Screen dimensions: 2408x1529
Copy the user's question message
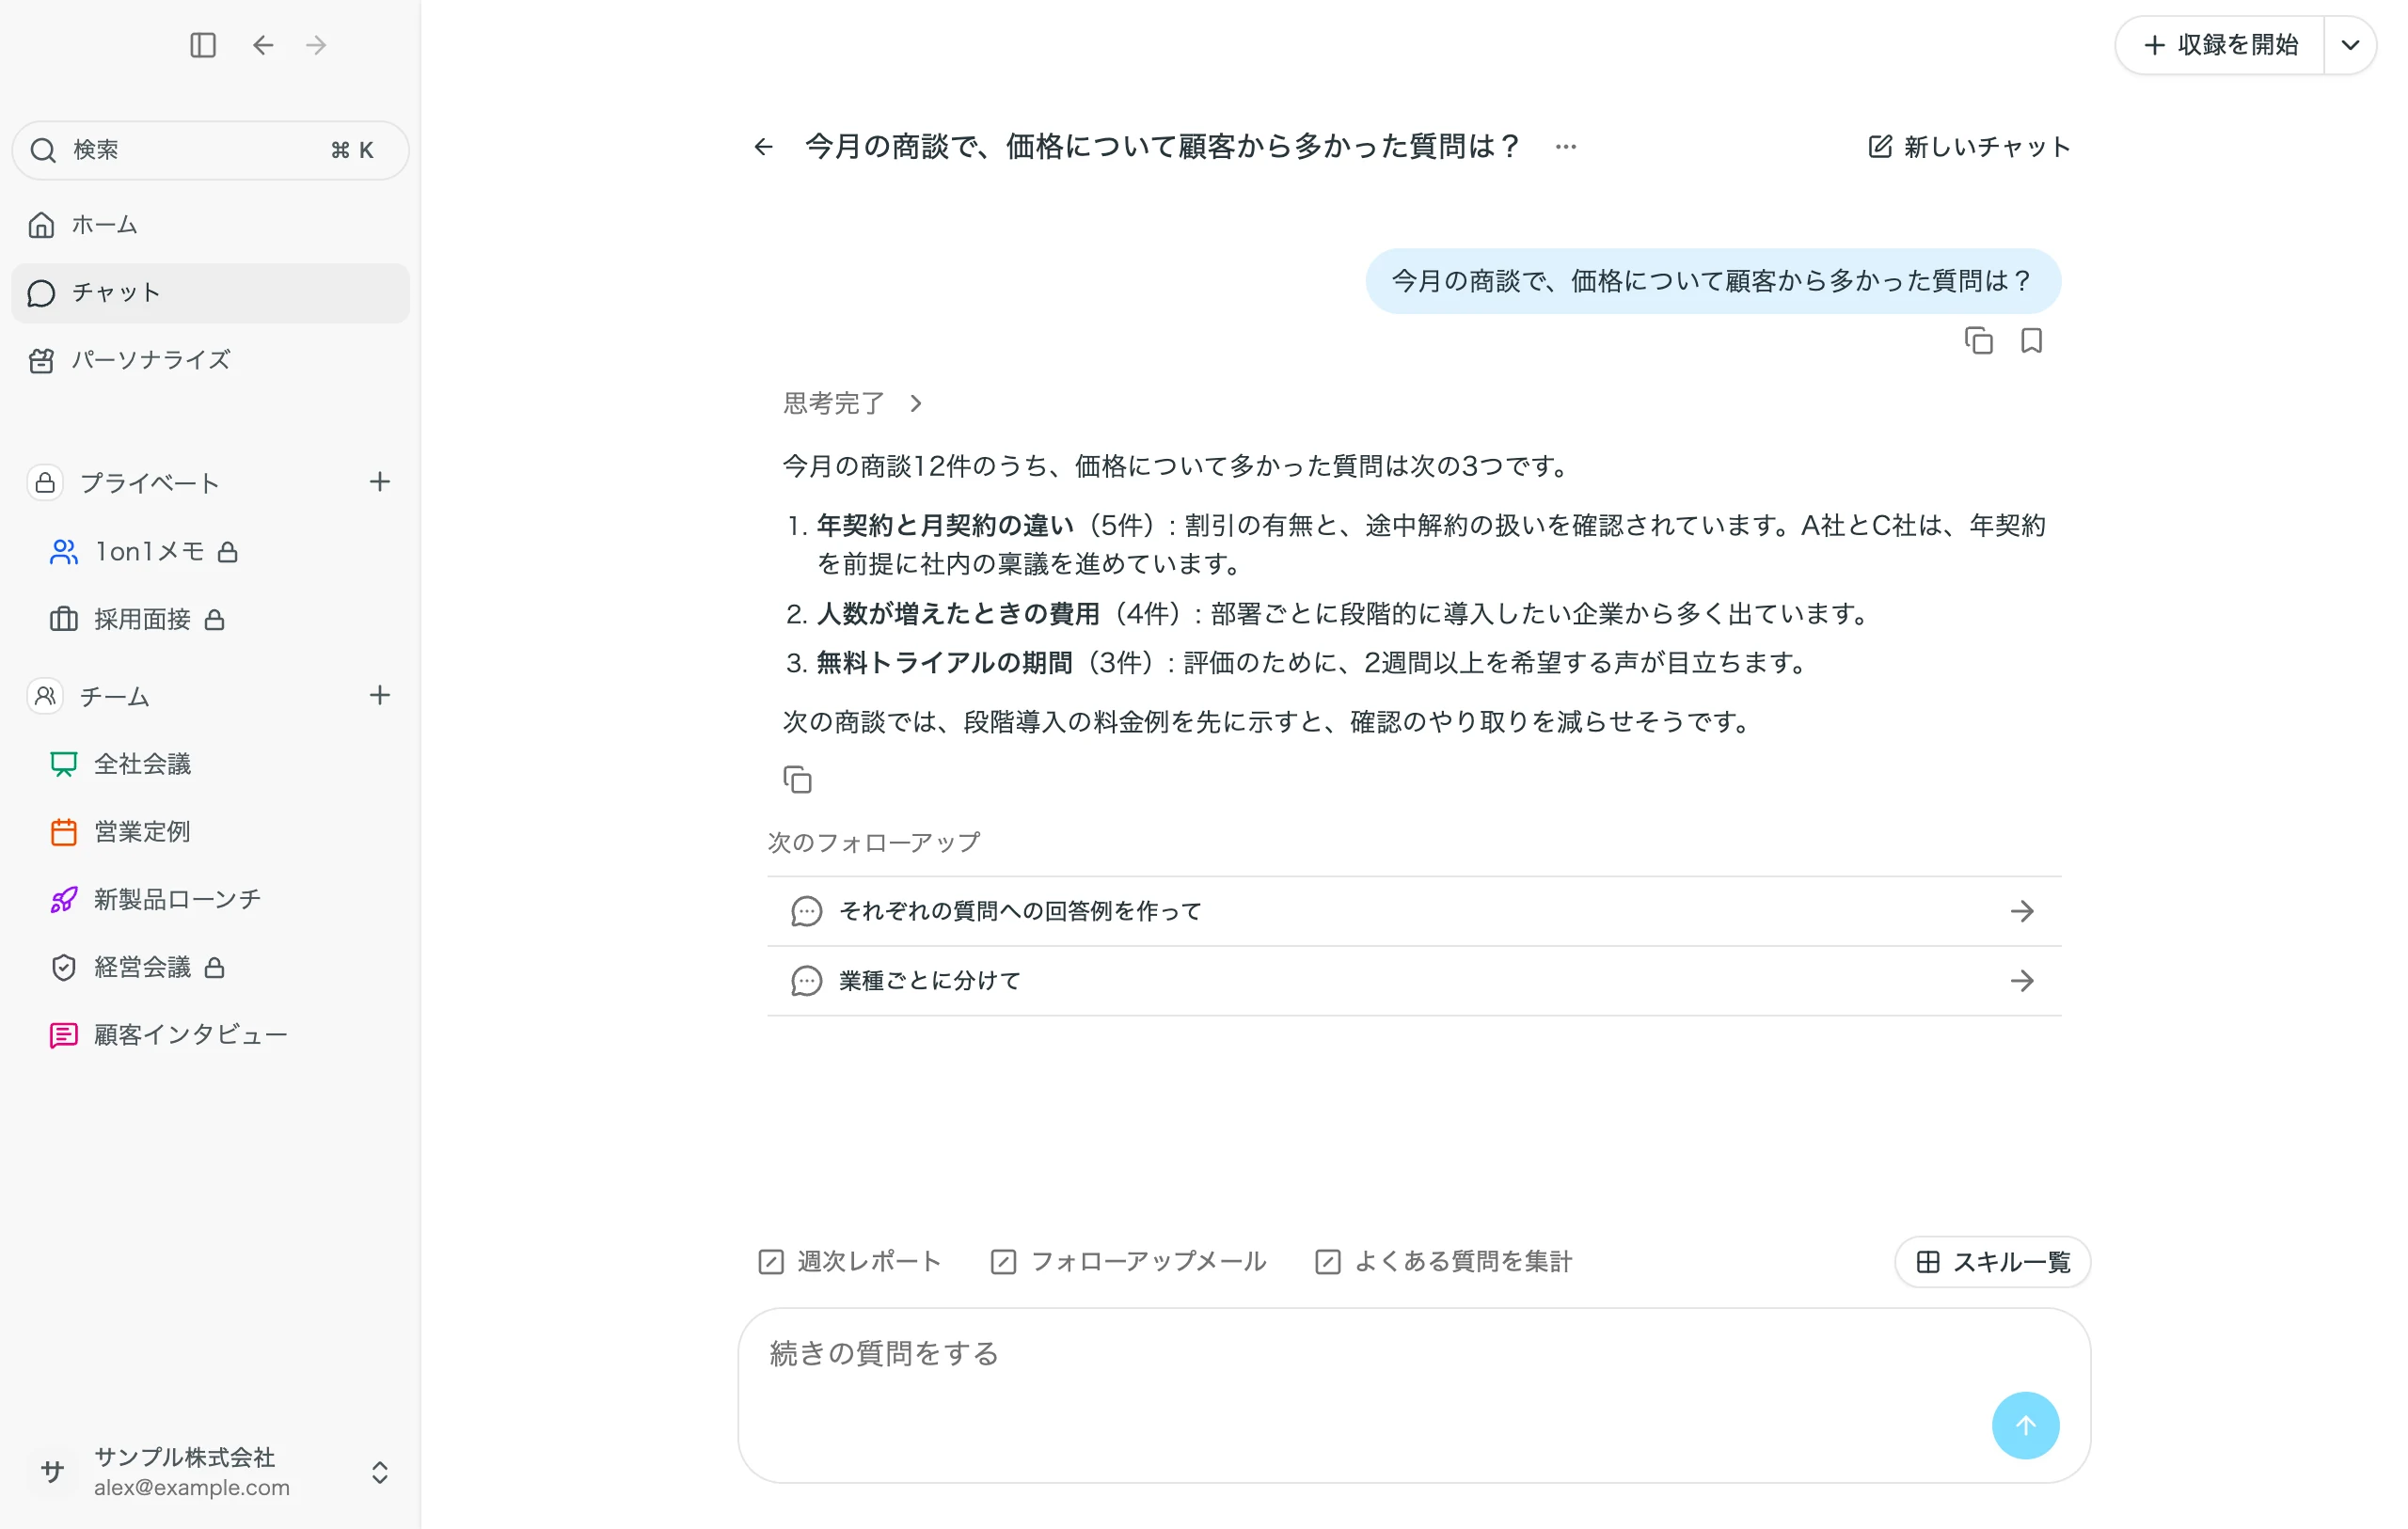pyautogui.click(x=1979, y=341)
